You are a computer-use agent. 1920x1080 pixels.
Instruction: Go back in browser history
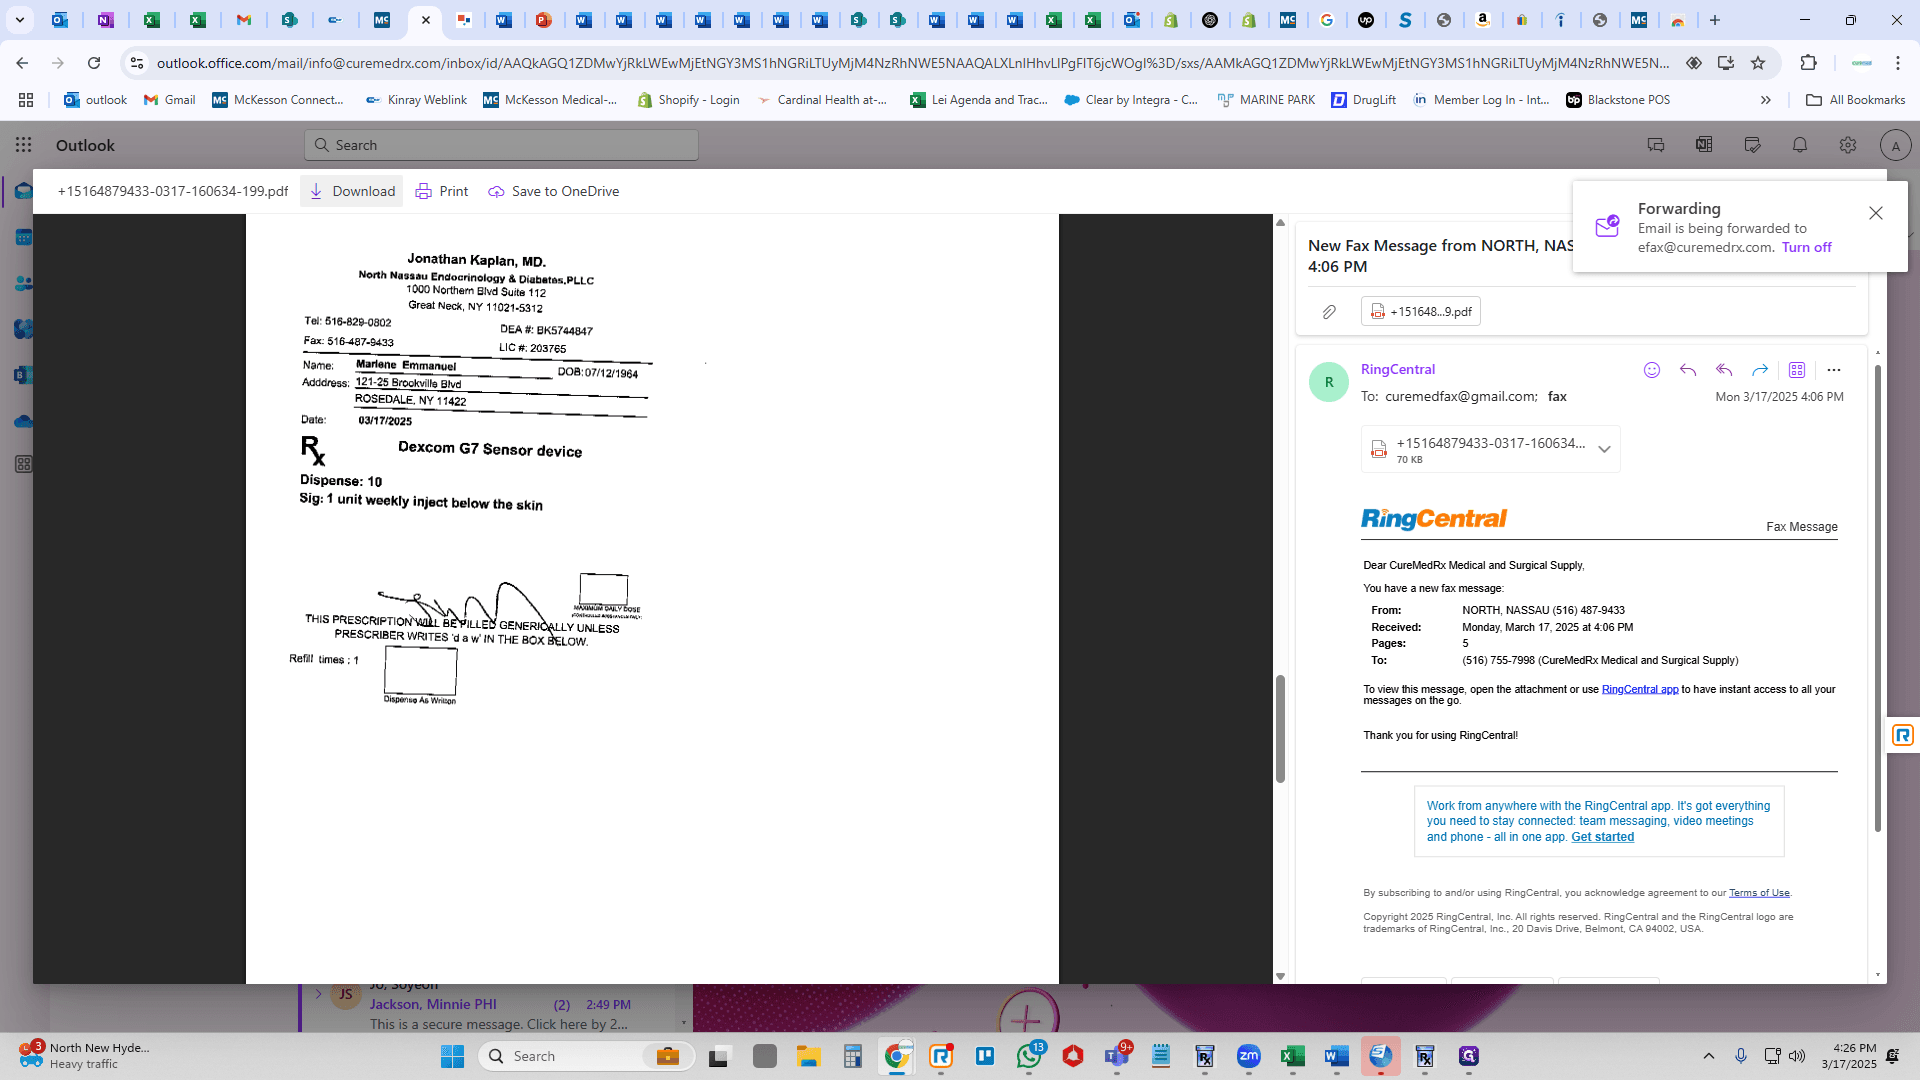[22, 63]
